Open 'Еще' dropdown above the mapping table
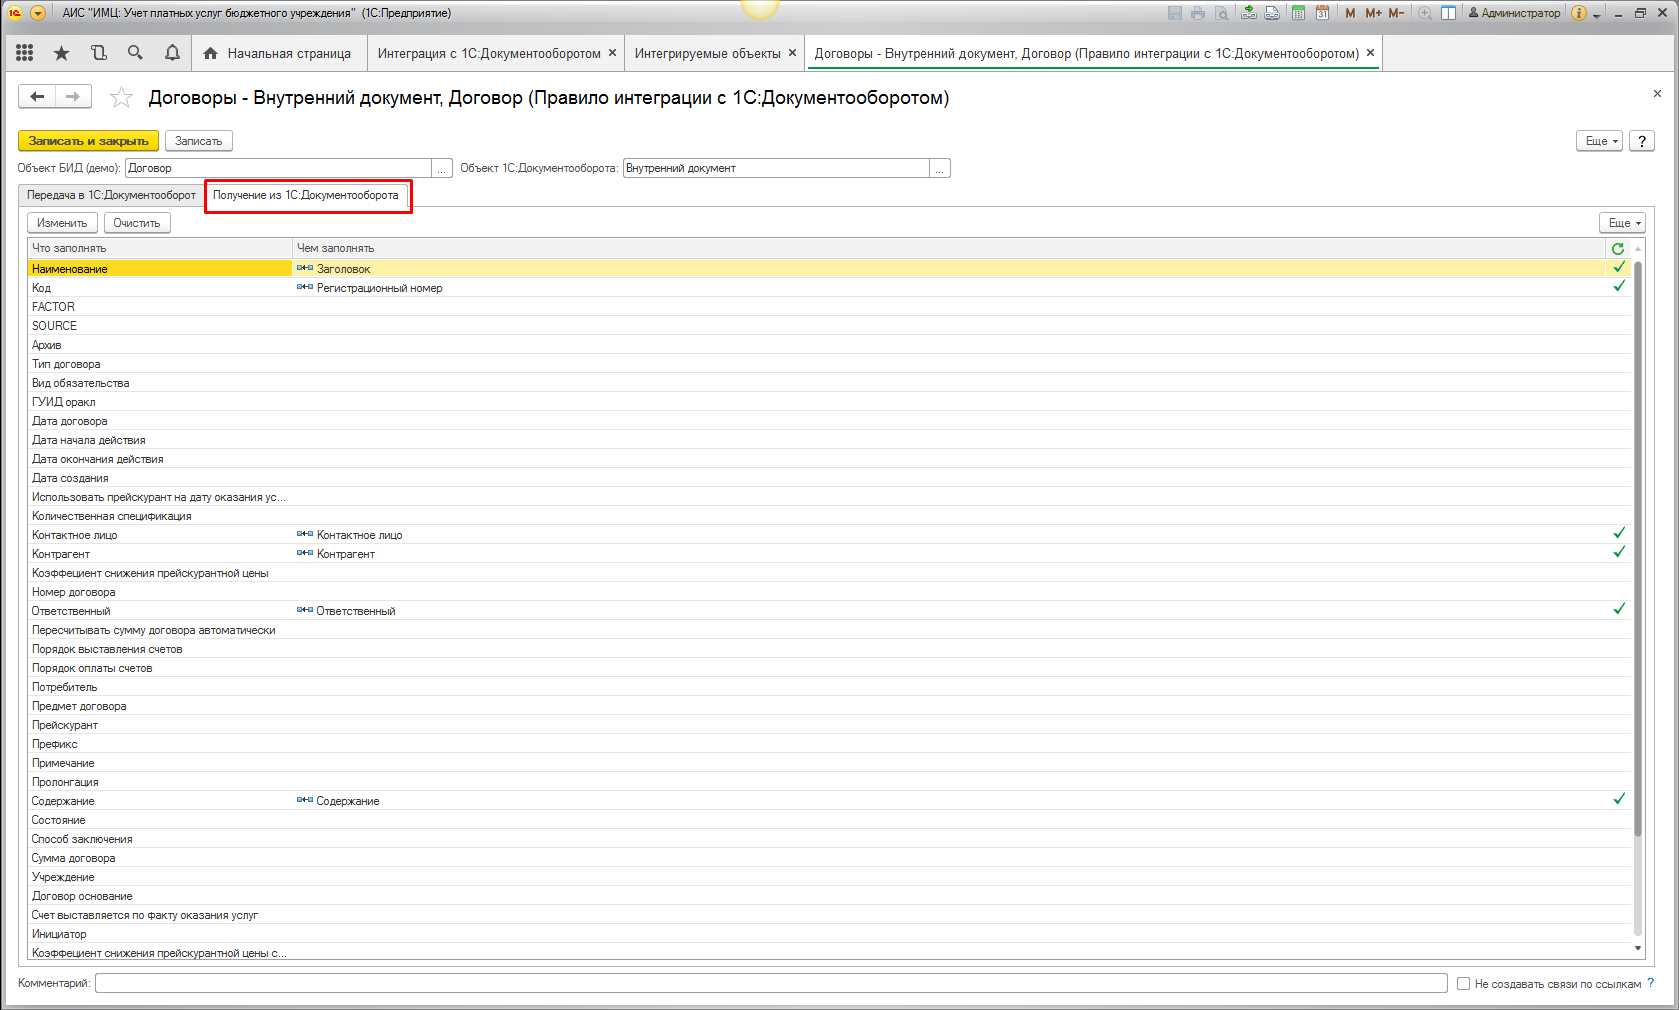 coord(1623,223)
